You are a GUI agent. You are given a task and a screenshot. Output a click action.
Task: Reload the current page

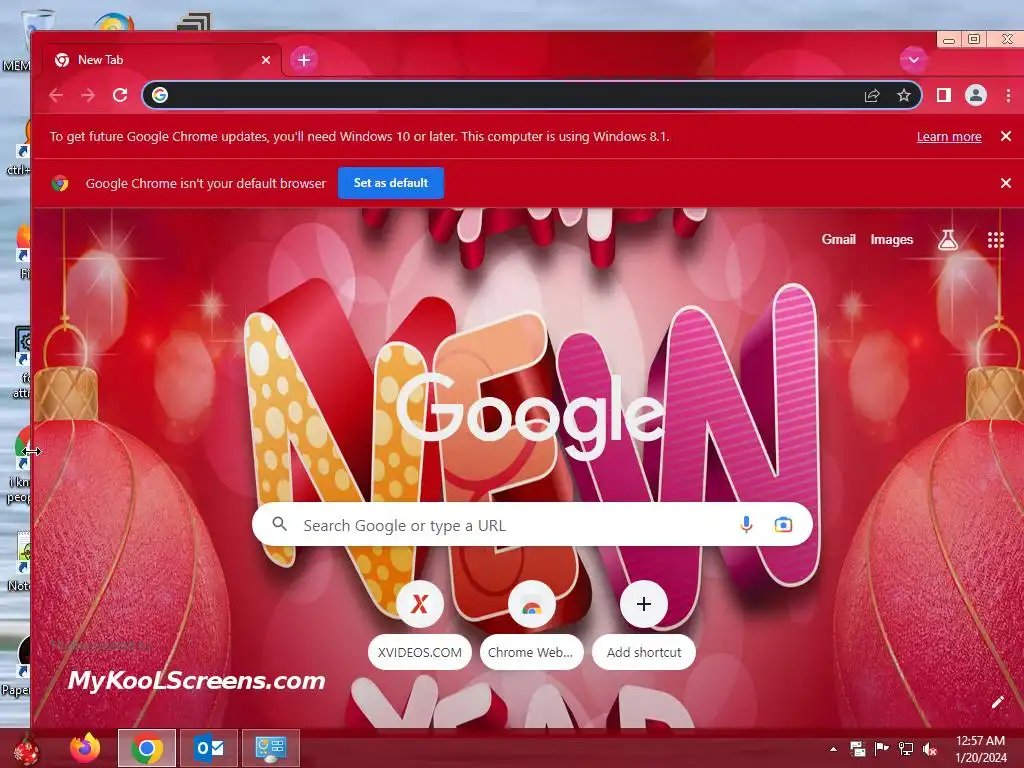pyautogui.click(x=120, y=95)
